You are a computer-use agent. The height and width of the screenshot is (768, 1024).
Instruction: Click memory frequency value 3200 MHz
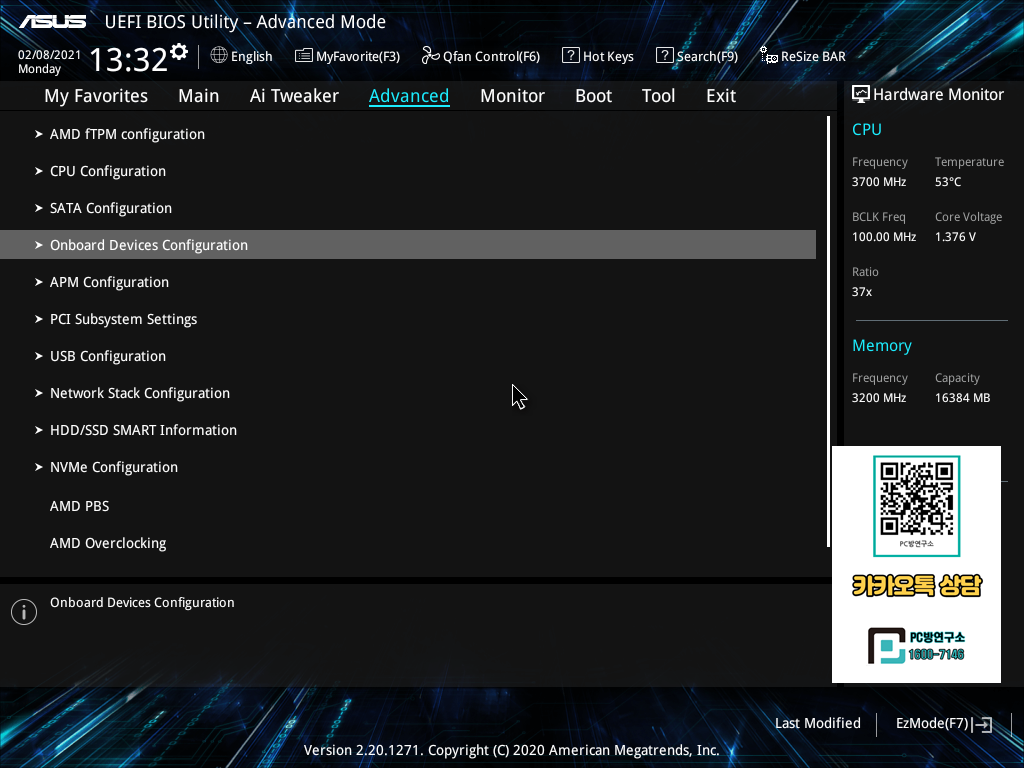(x=879, y=398)
